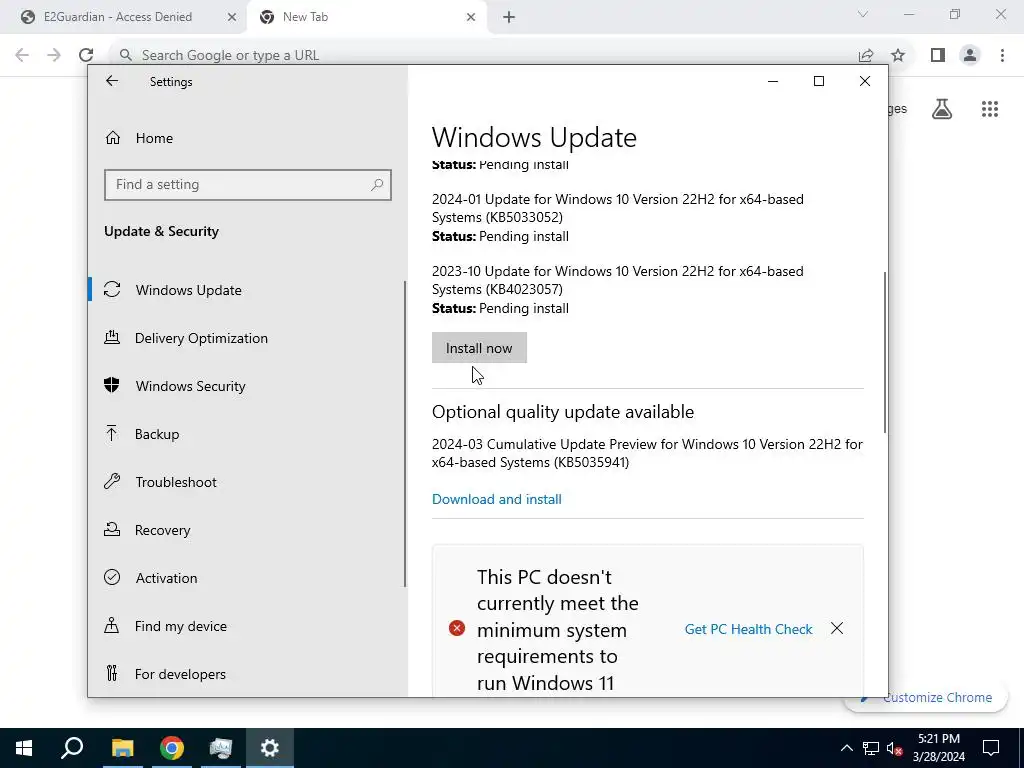Click the Recovery icon
1024x768 pixels.
[x=112, y=530]
